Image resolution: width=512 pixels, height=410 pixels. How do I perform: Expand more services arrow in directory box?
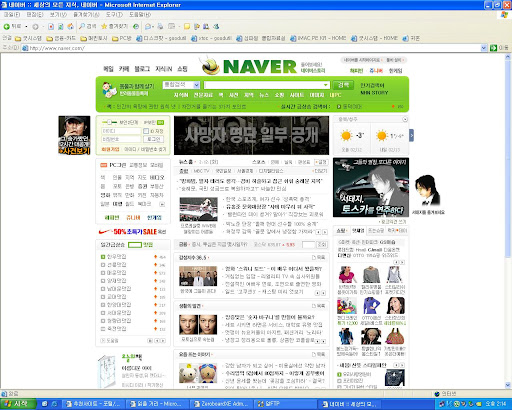click(x=162, y=204)
